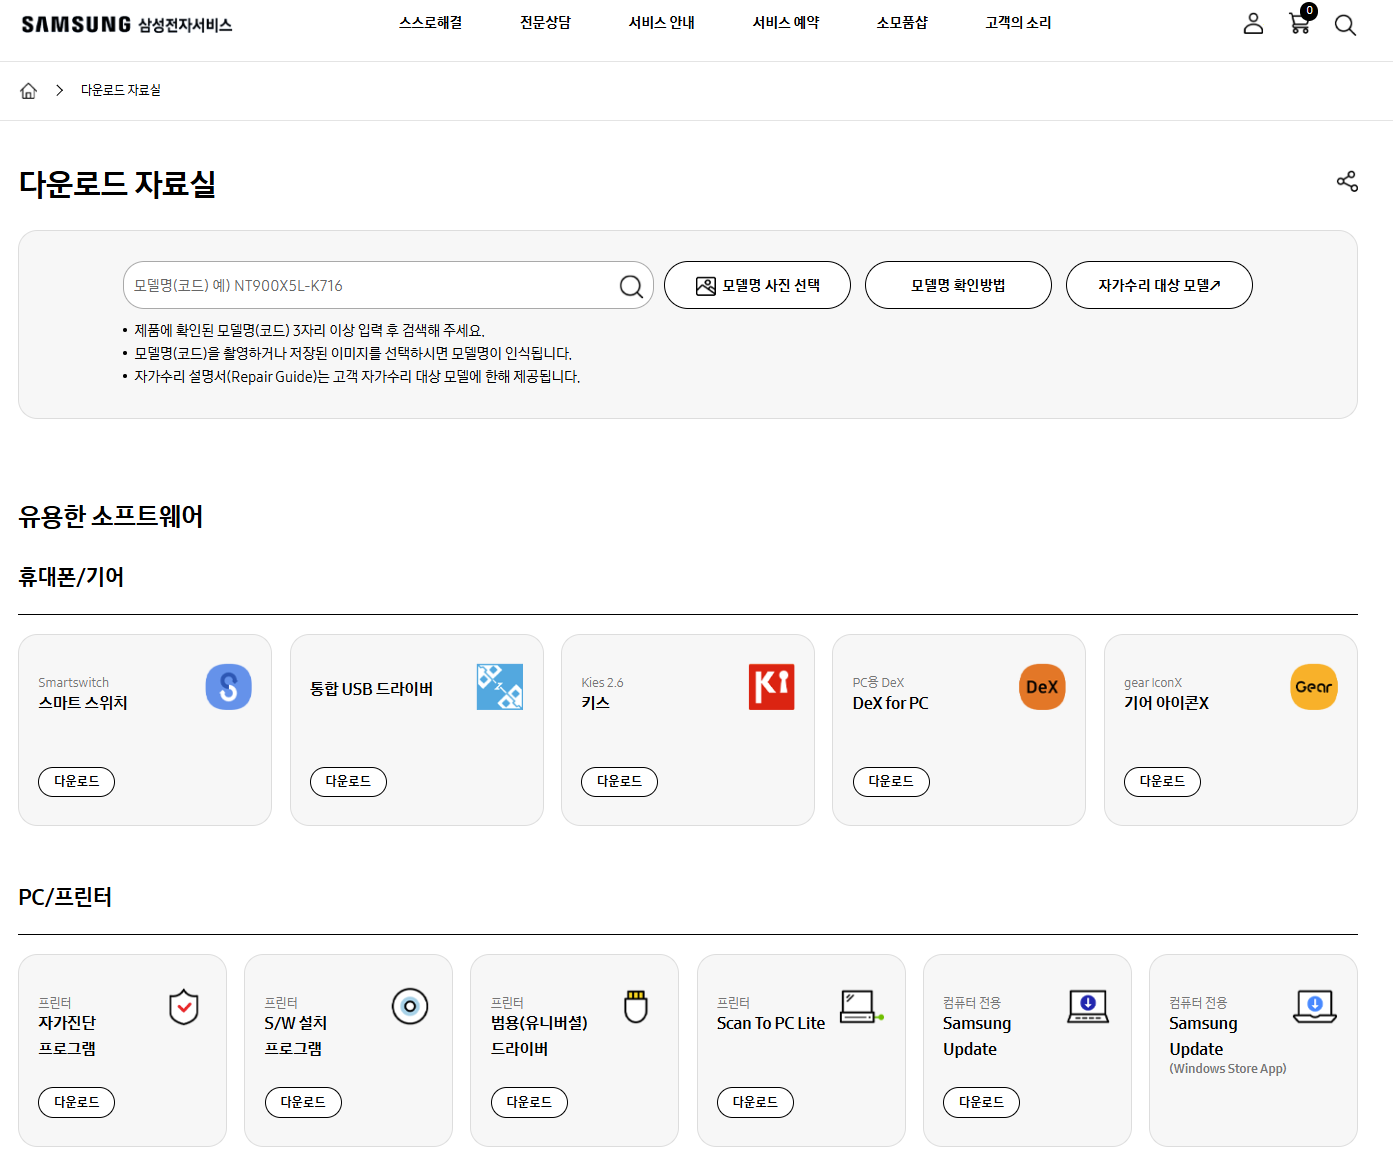This screenshot has height=1157, width=1393.
Task: Download the 통합 USB 드라이버
Action: (x=348, y=782)
